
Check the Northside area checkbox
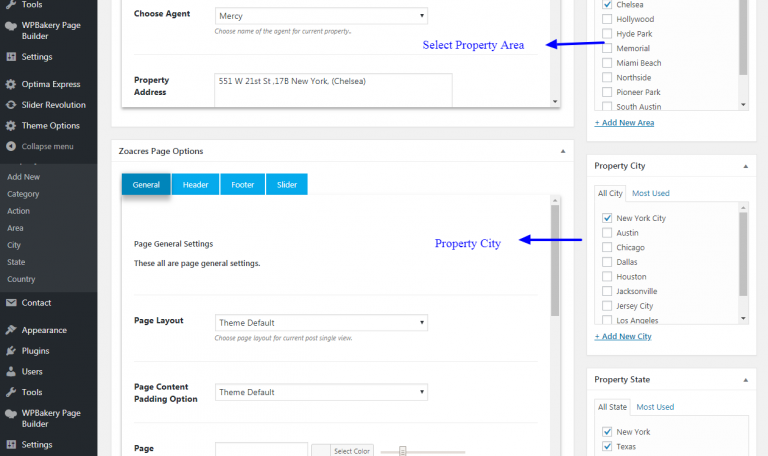point(607,77)
